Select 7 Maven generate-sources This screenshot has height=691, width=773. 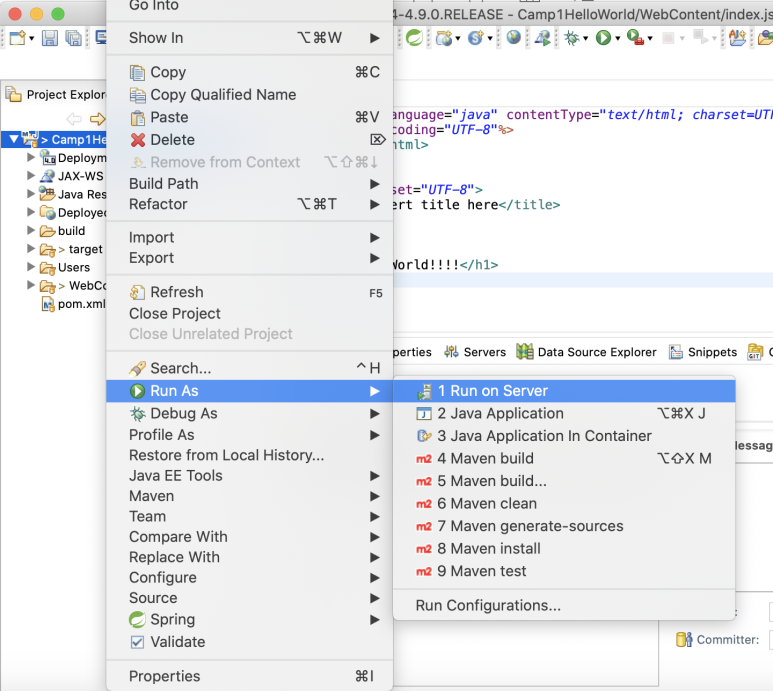[564, 526]
